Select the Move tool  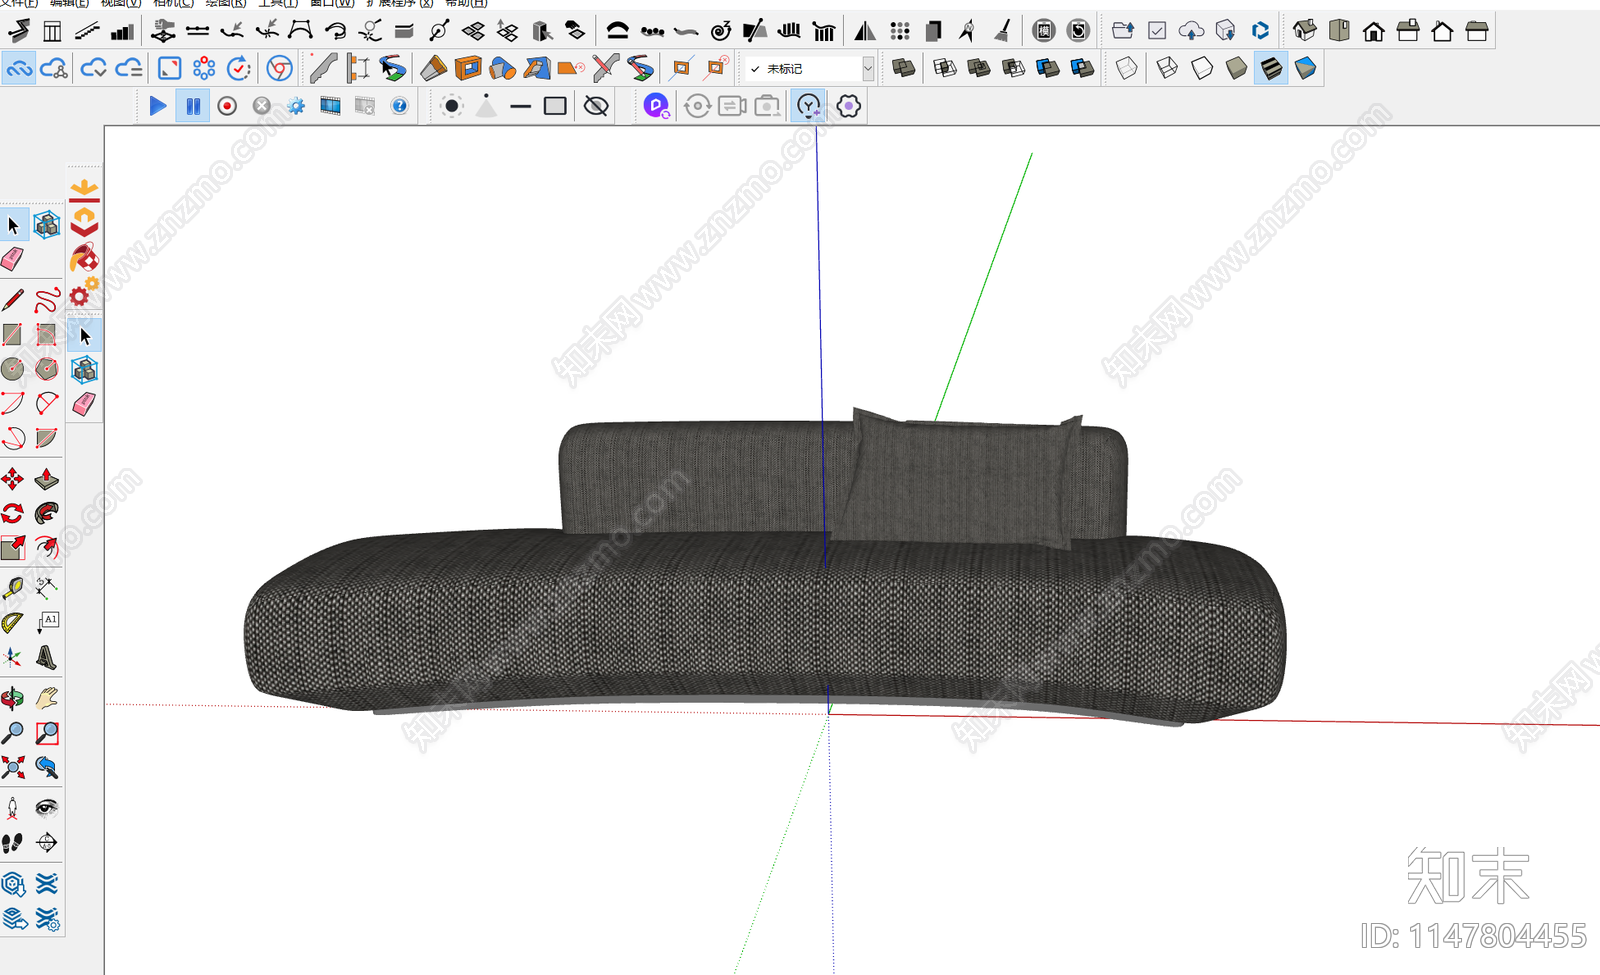pyautogui.click(x=13, y=480)
